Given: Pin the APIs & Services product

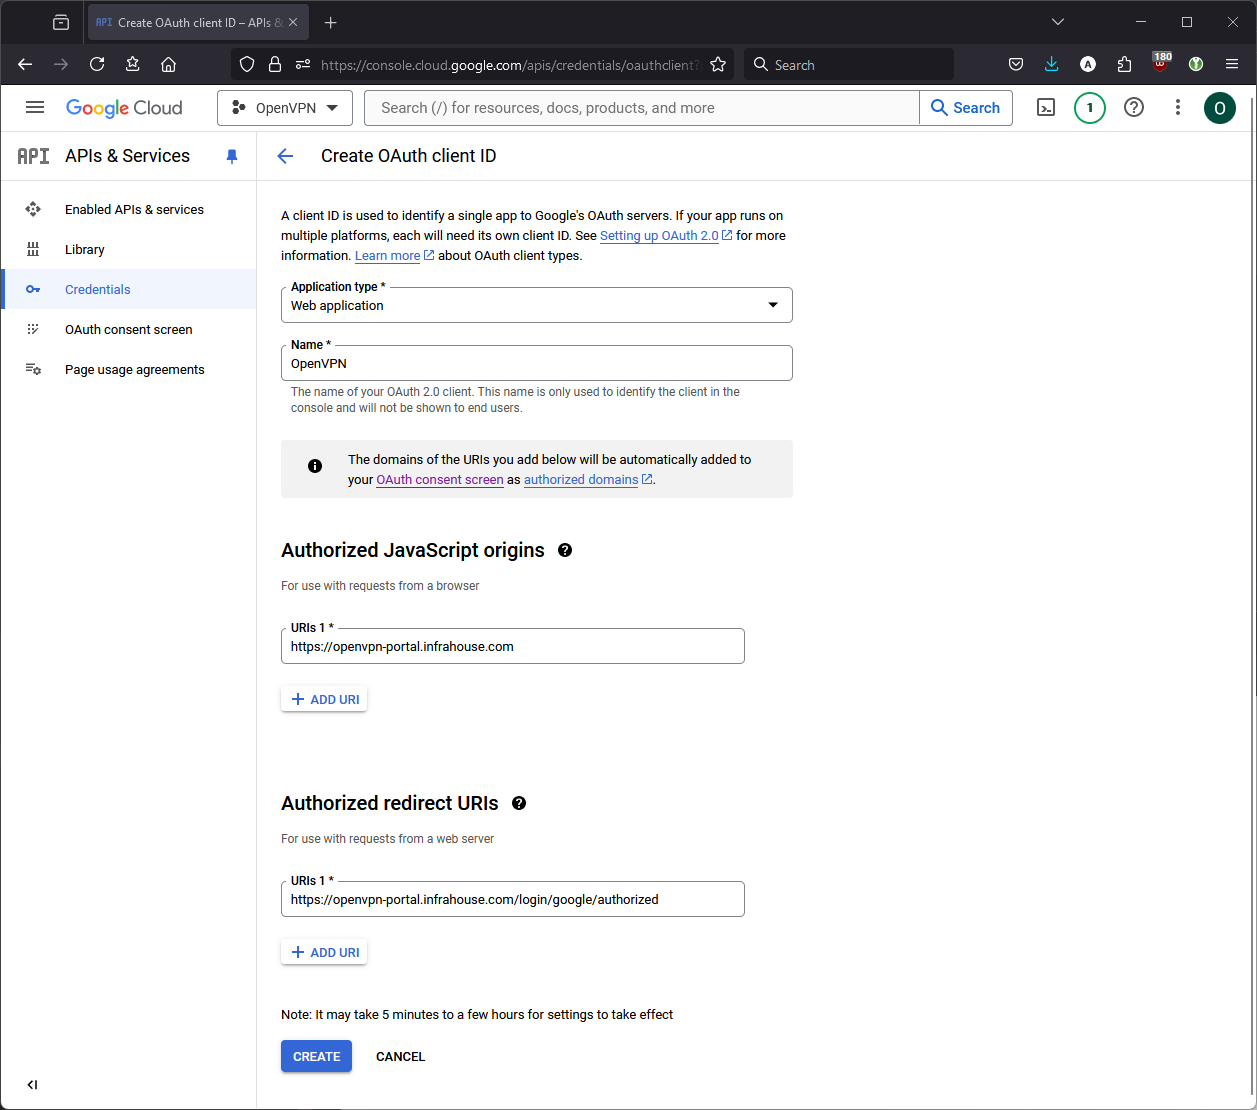Looking at the screenshot, I should [232, 156].
